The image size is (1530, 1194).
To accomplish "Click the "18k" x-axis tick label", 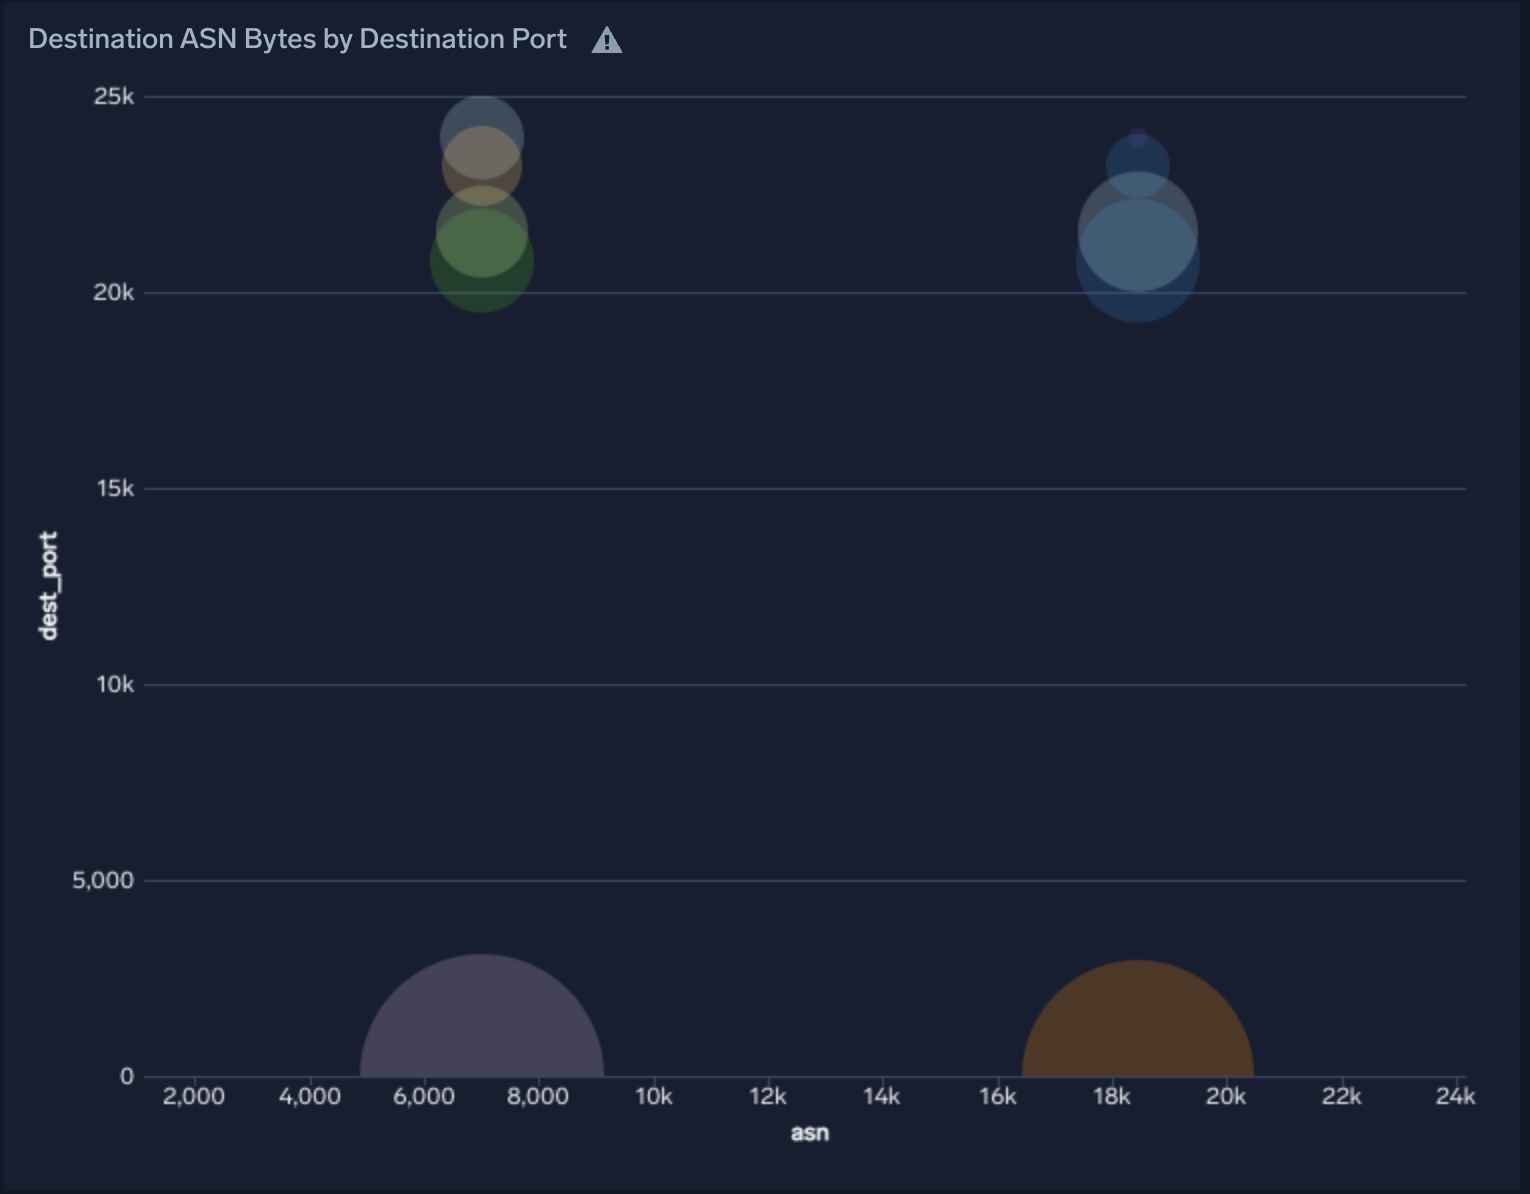I will coord(1112,1096).
